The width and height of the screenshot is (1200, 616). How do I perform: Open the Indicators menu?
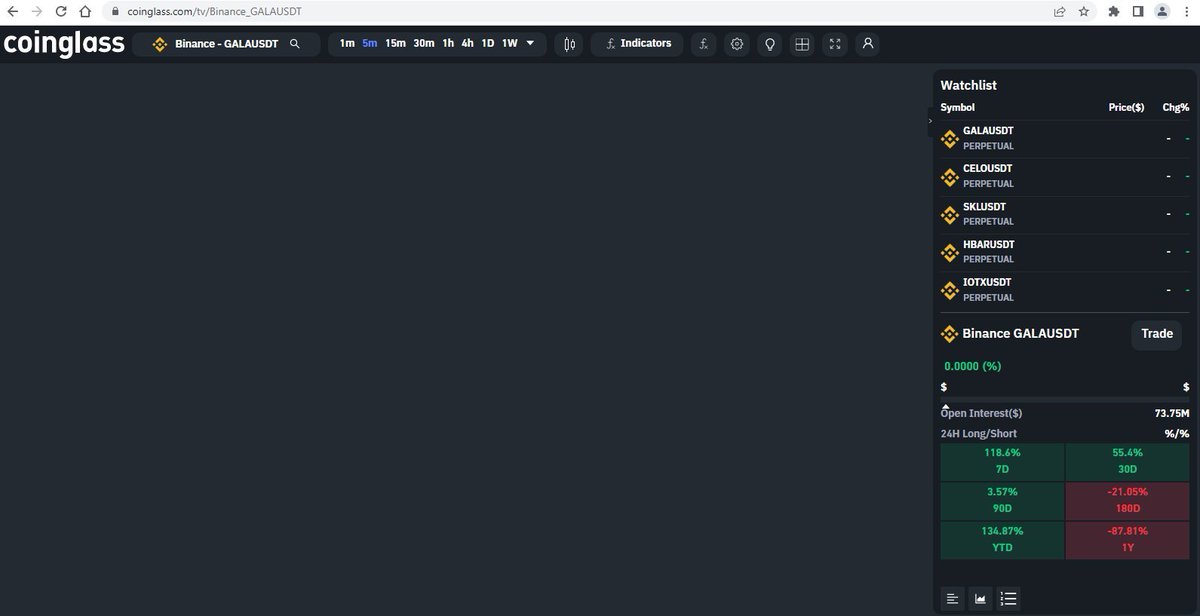(x=638, y=44)
